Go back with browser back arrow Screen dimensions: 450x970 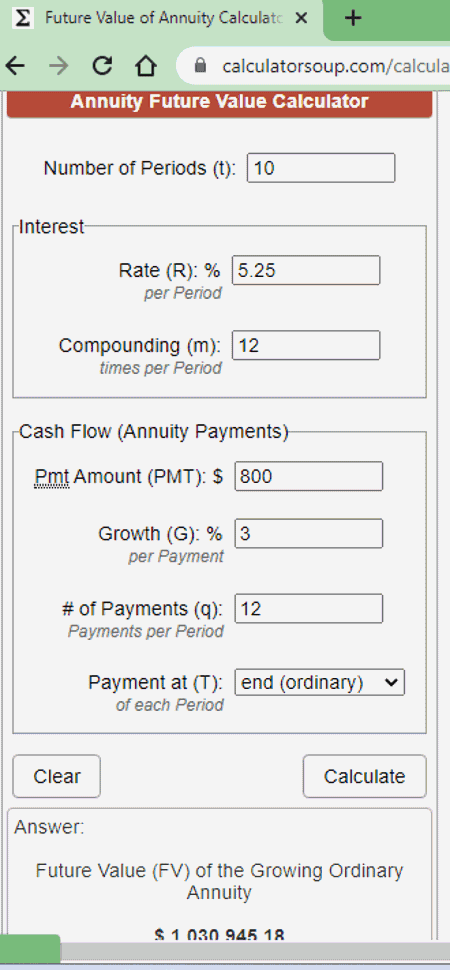tap(15, 66)
